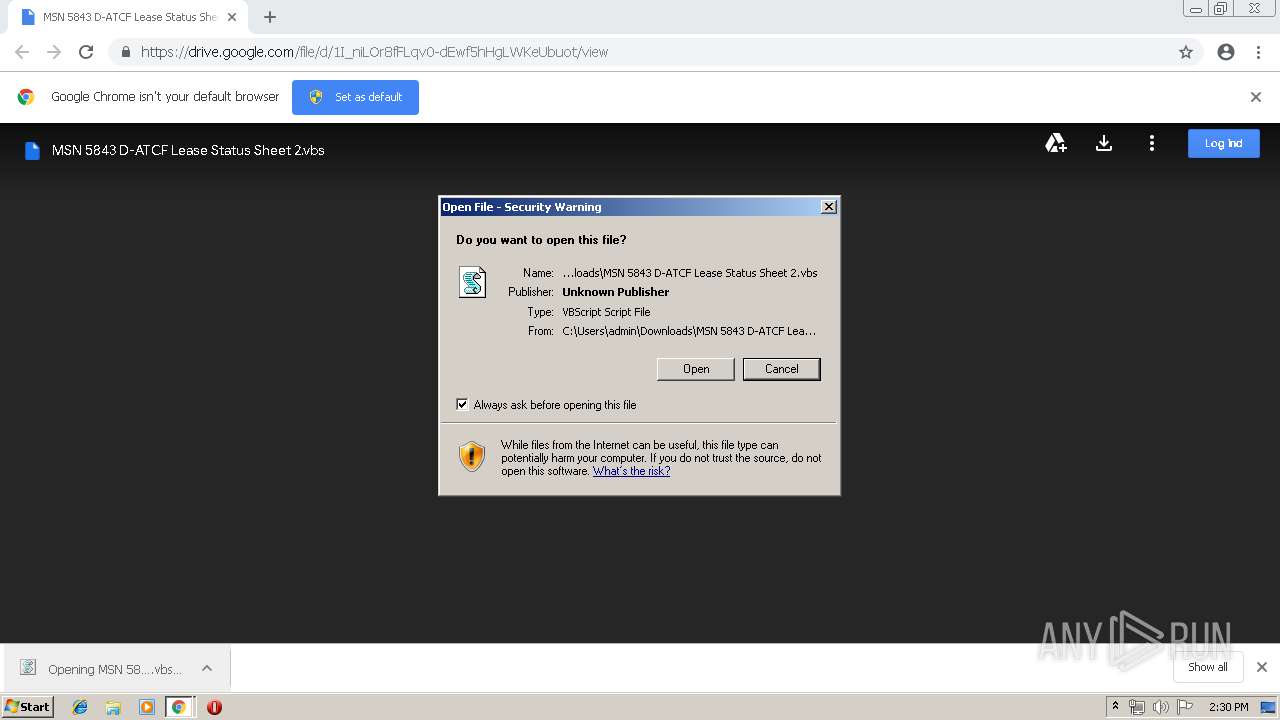Screen dimensions: 1280x720
Task: Open the Action Center flag icon
Action: pos(1184,707)
